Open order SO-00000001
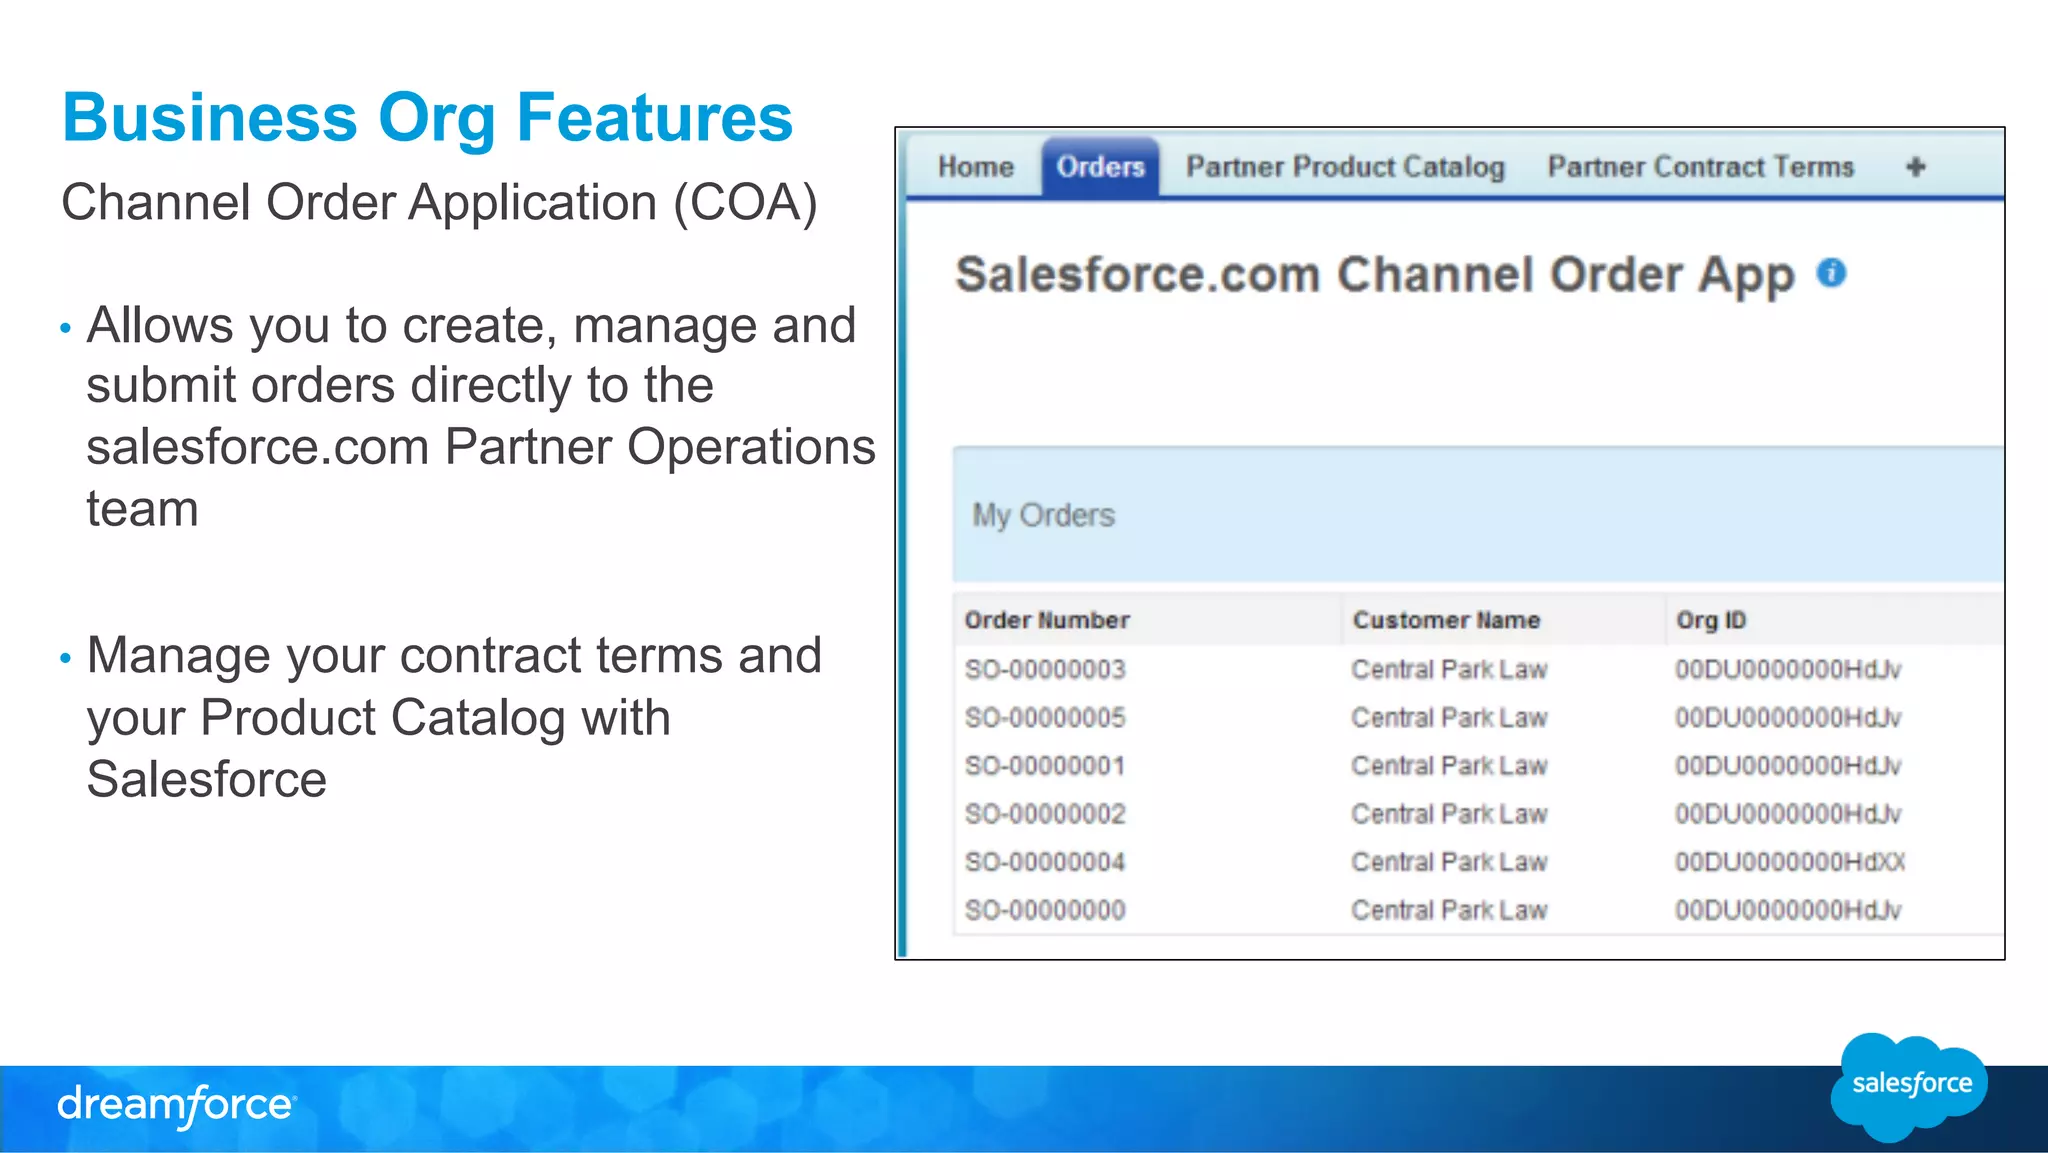The image size is (2048, 1153). tap(1045, 765)
